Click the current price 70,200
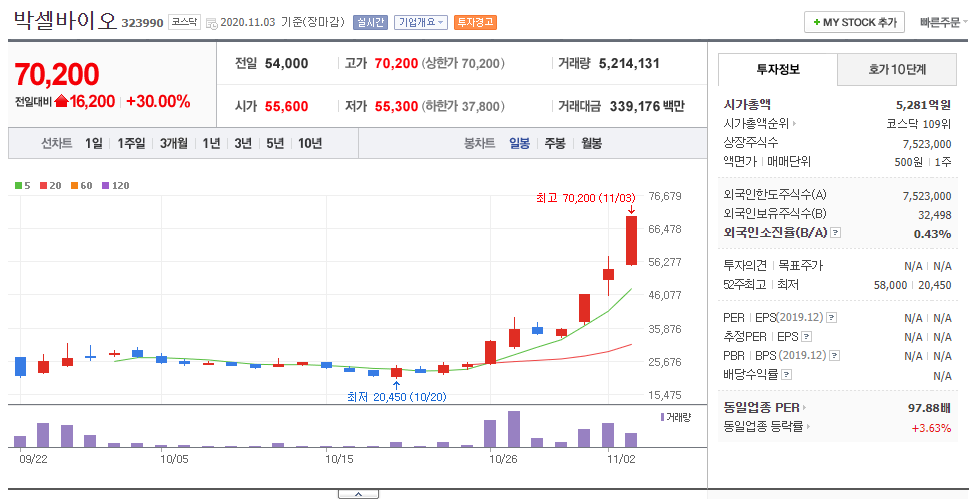The width and height of the screenshot is (976, 499). coord(57,75)
